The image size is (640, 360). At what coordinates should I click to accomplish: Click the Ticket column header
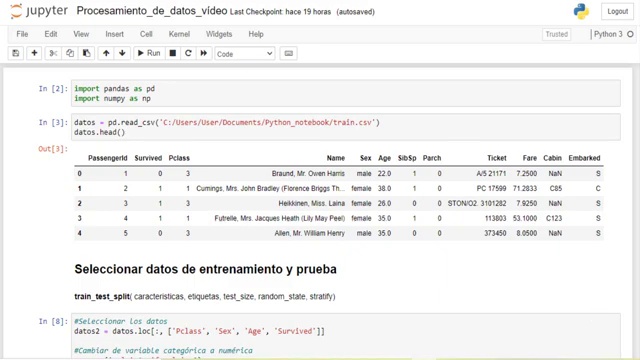[497, 158]
